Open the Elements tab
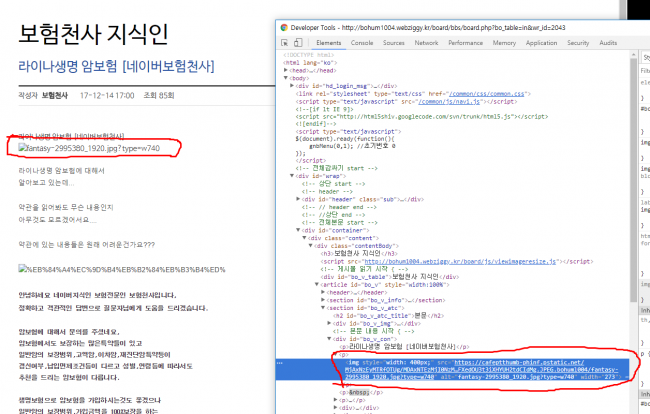Viewport: 650px width, 414px height. 329,43
